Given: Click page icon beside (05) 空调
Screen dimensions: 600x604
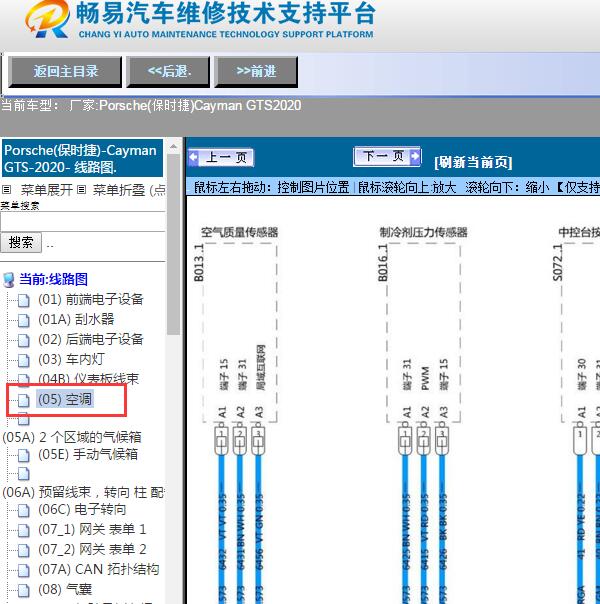Looking at the screenshot, I should [23, 401].
